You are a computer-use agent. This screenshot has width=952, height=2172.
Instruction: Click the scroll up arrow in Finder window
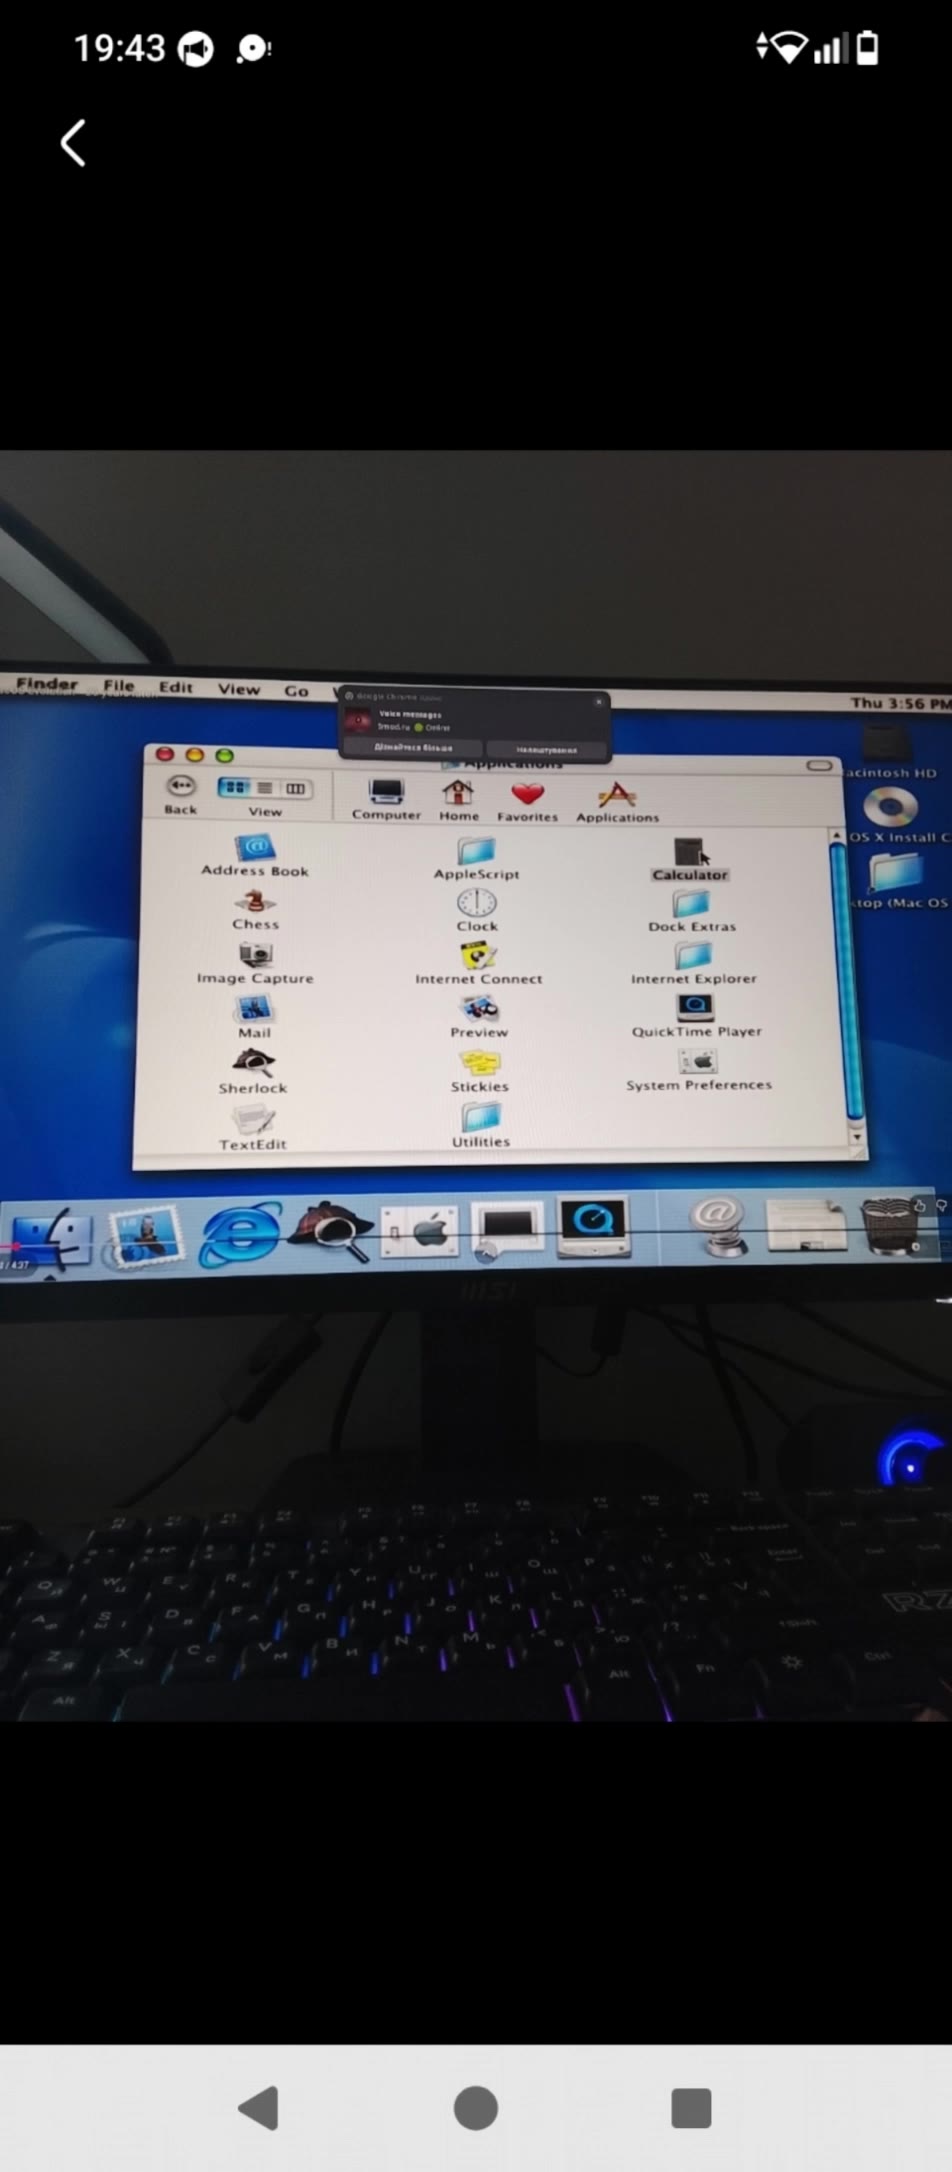(x=838, y=835)
